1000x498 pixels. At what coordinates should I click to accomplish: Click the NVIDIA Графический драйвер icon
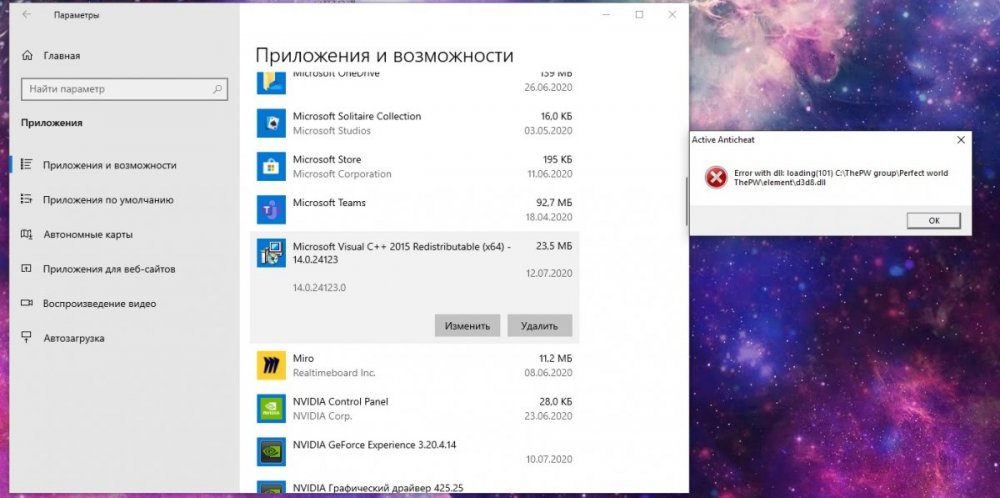click(x=271, y=489)
